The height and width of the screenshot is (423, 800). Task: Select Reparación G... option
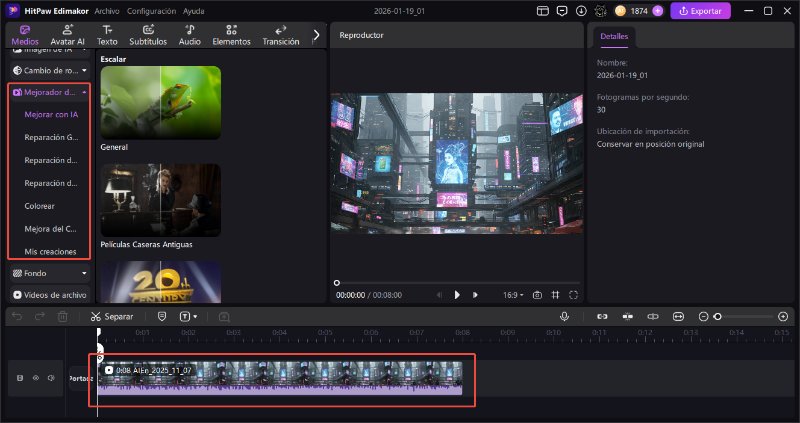point(51,137)
